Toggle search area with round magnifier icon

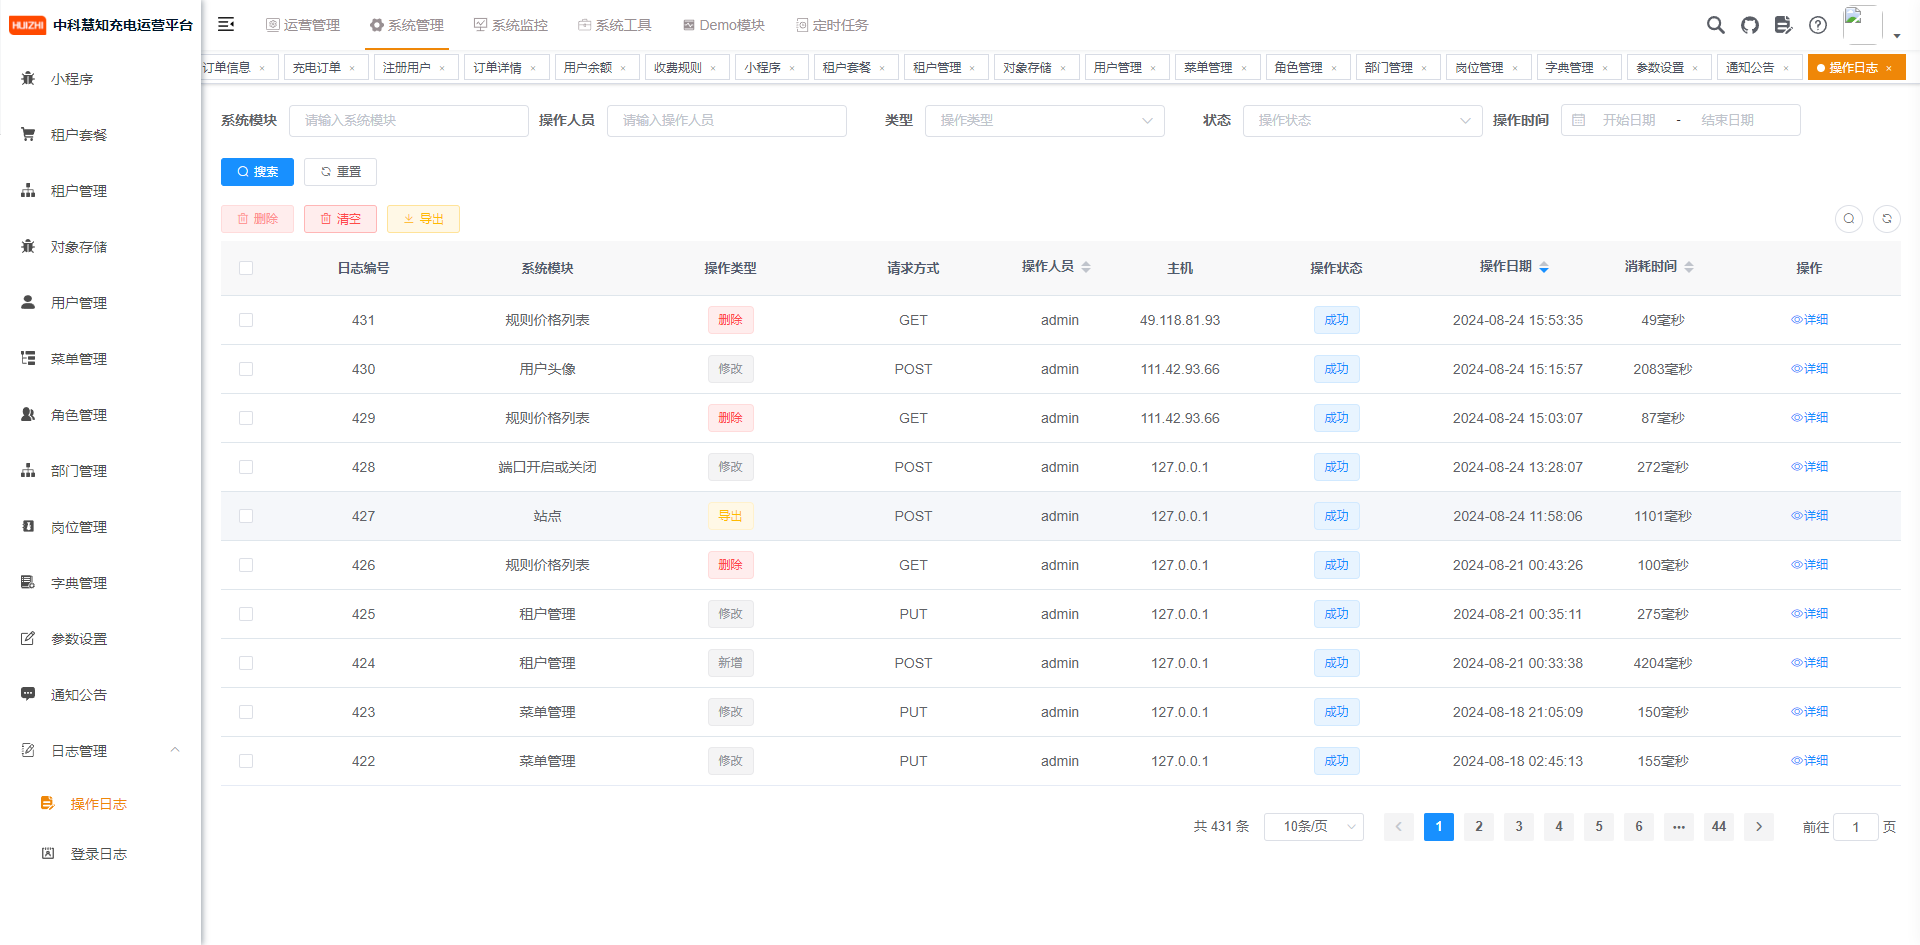click(1849, 218)
